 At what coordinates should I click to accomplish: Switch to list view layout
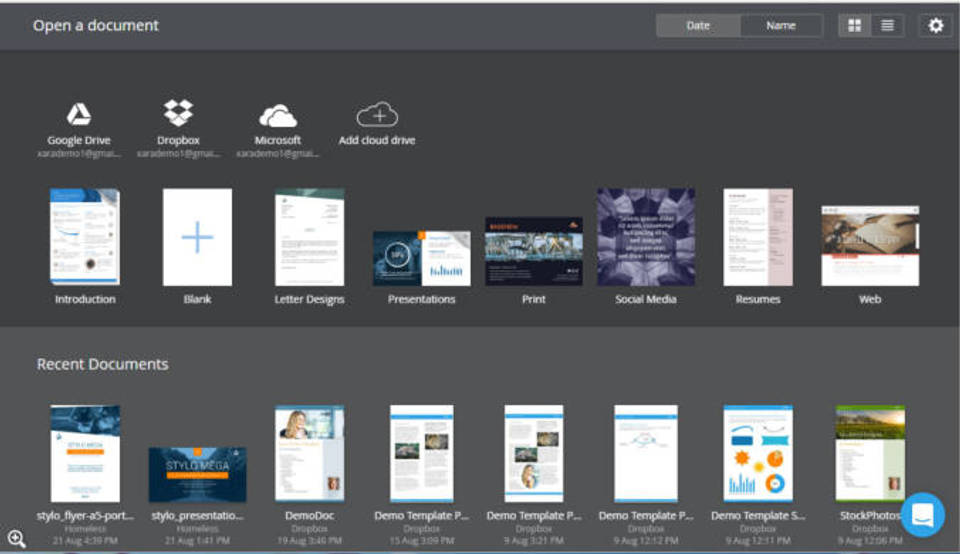(x=886, y=26)
